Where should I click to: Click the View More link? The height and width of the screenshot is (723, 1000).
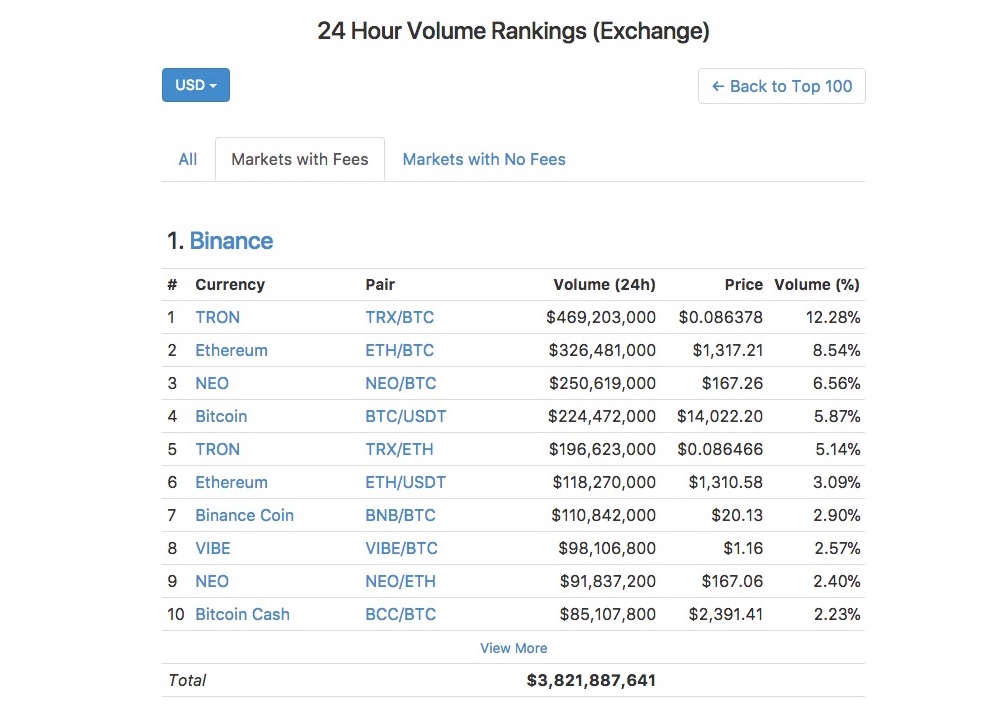tap(513, 648)
